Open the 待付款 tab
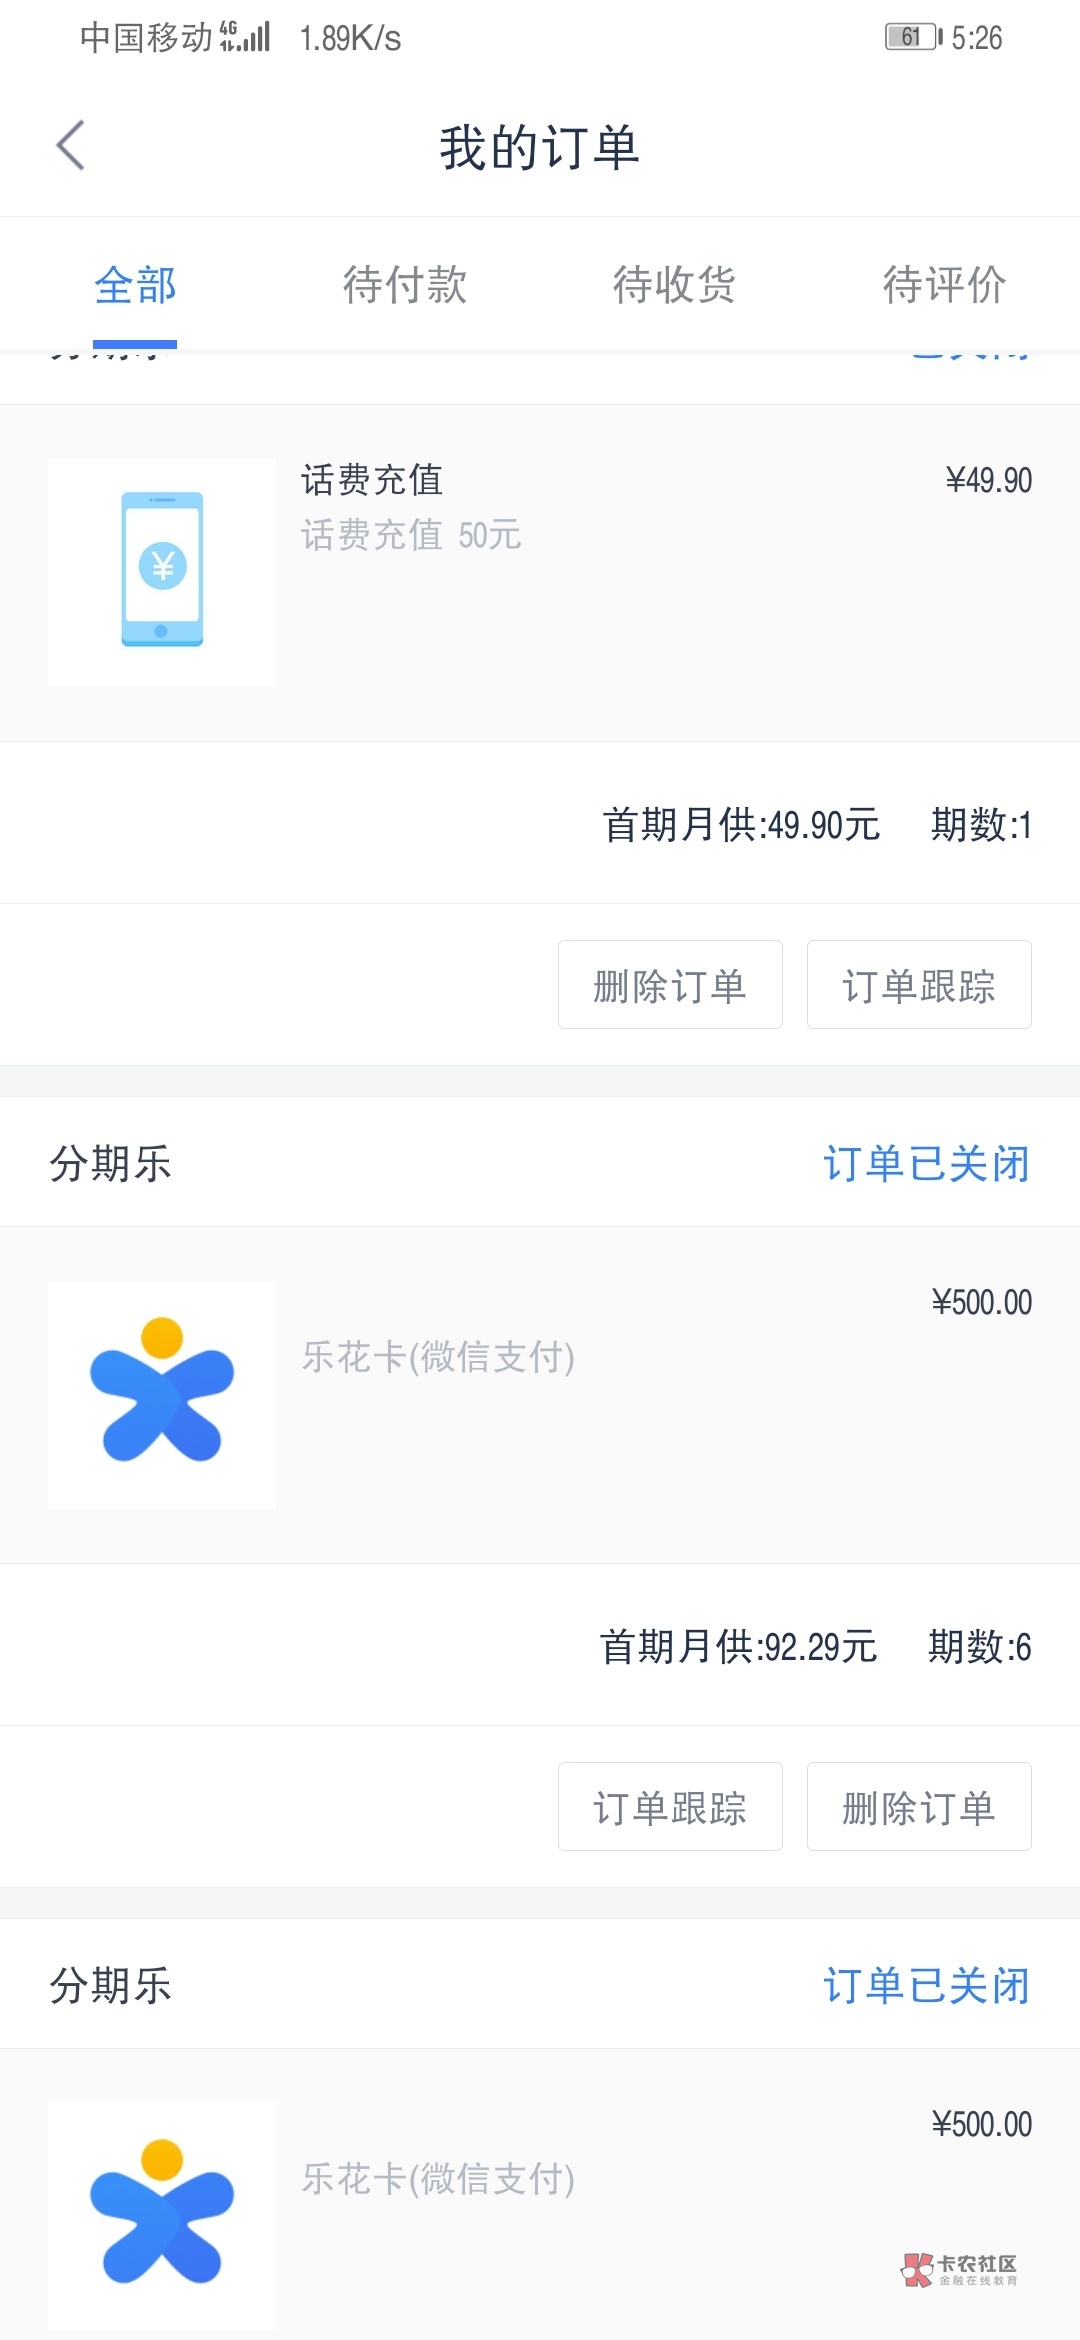The height and width of the screenshot is (2340, 1080). (405, 286)
